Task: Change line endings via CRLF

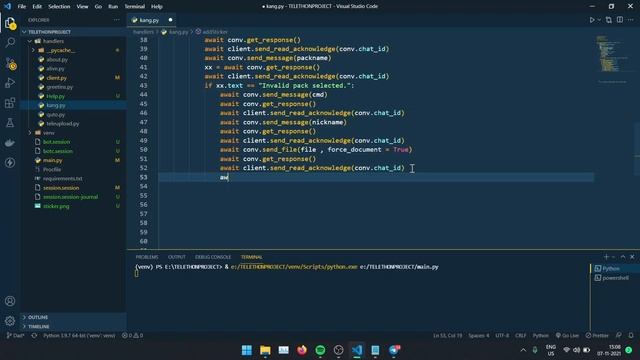Action: pyautogui.click(x=521, y=336)
